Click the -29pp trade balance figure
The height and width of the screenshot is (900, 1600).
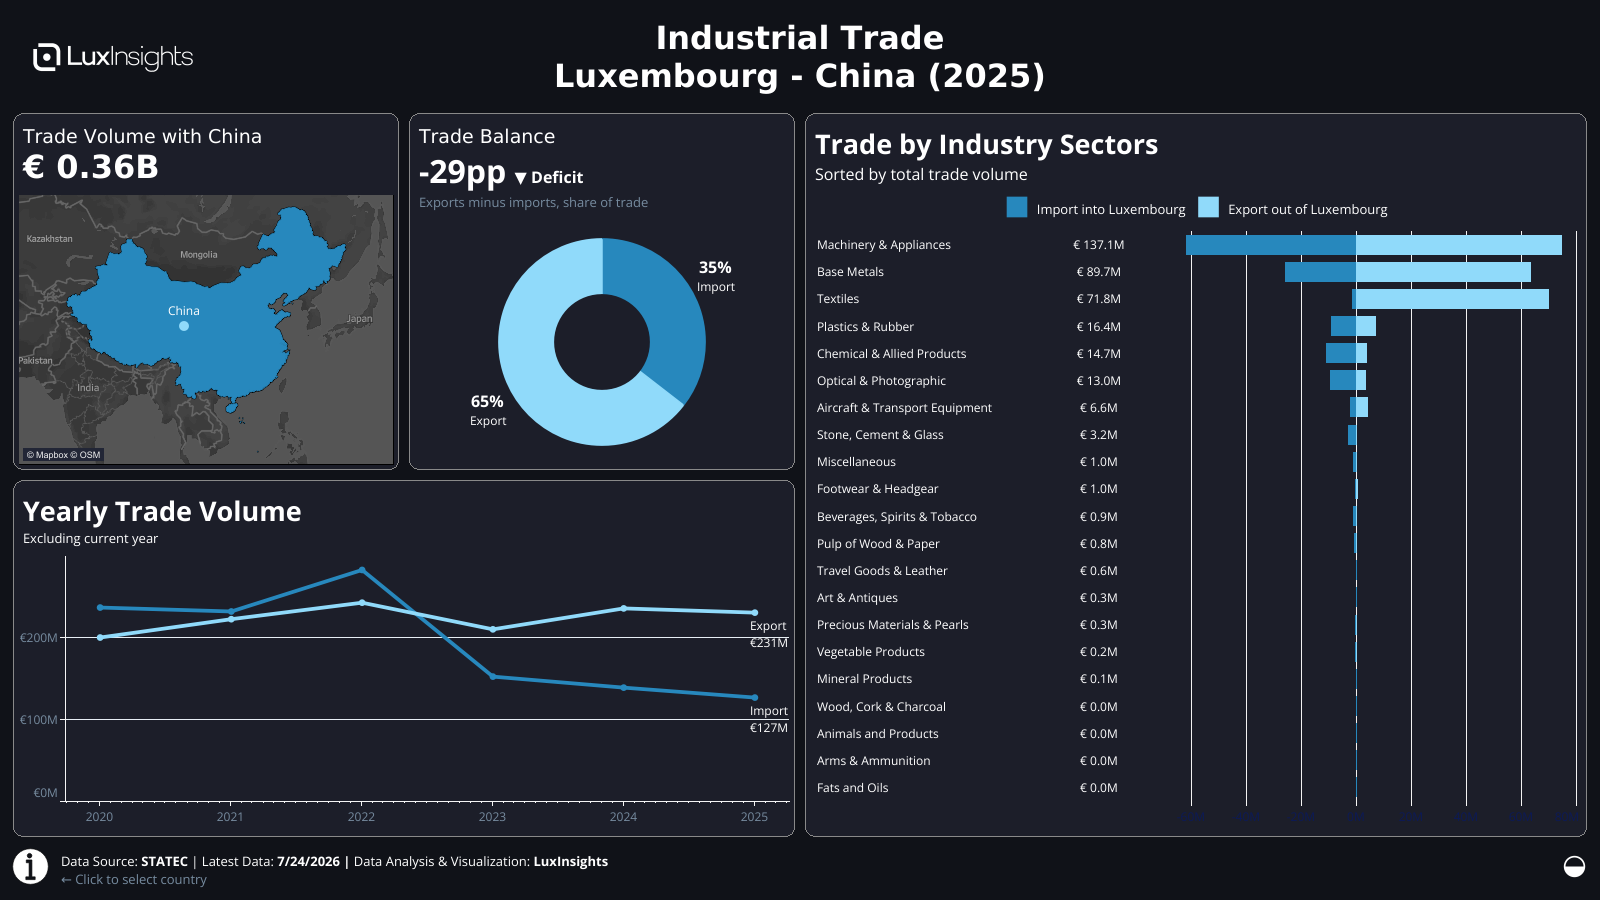462,173
